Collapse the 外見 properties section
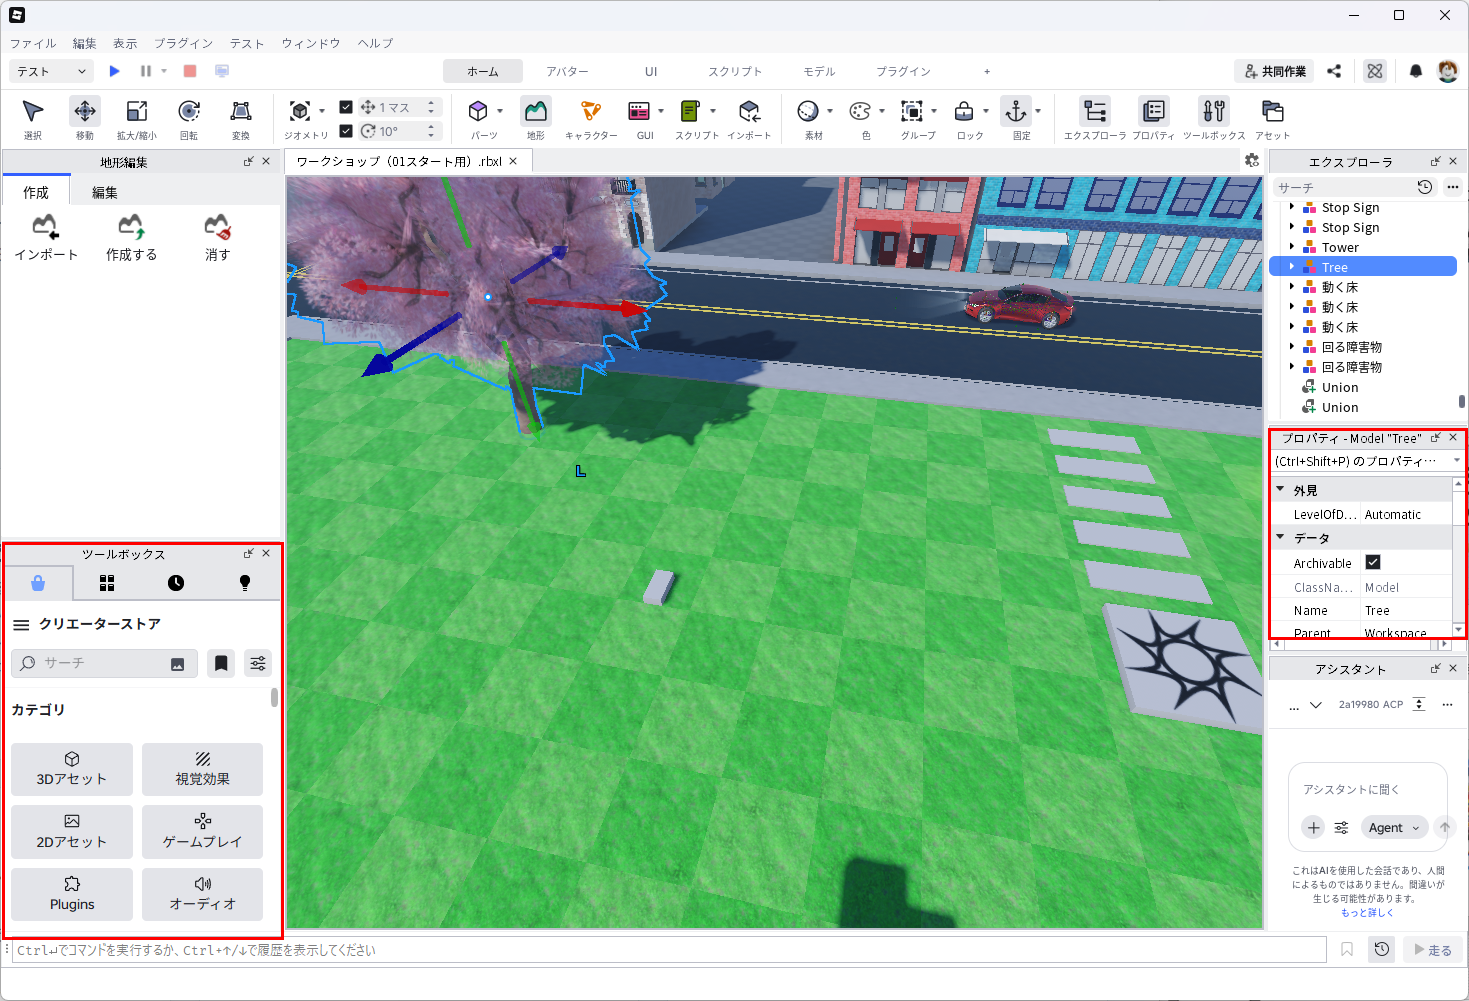The width and height of the screenshot is (1469, 1001). click(1280, 489)
